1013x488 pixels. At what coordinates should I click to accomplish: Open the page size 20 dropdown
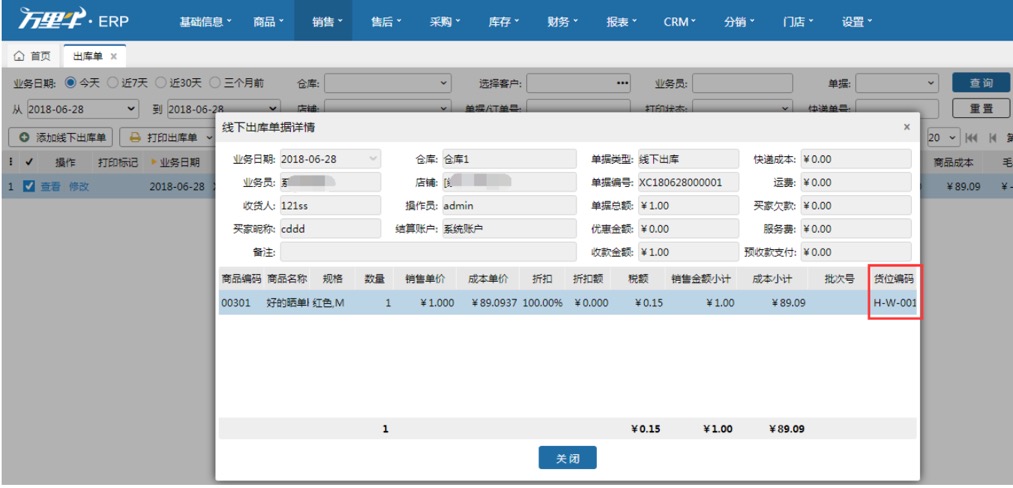tap(943, 138)
